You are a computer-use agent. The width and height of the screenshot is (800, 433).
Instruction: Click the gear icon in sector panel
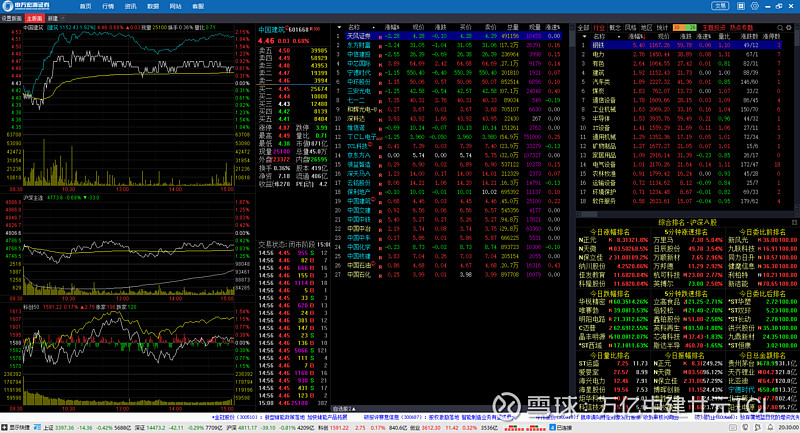click(789, 28)
